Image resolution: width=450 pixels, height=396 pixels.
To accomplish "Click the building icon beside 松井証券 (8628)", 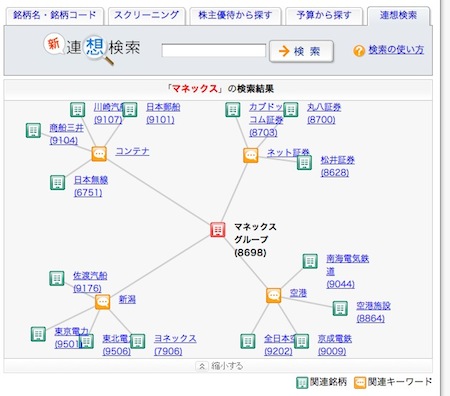I will 304,163.
